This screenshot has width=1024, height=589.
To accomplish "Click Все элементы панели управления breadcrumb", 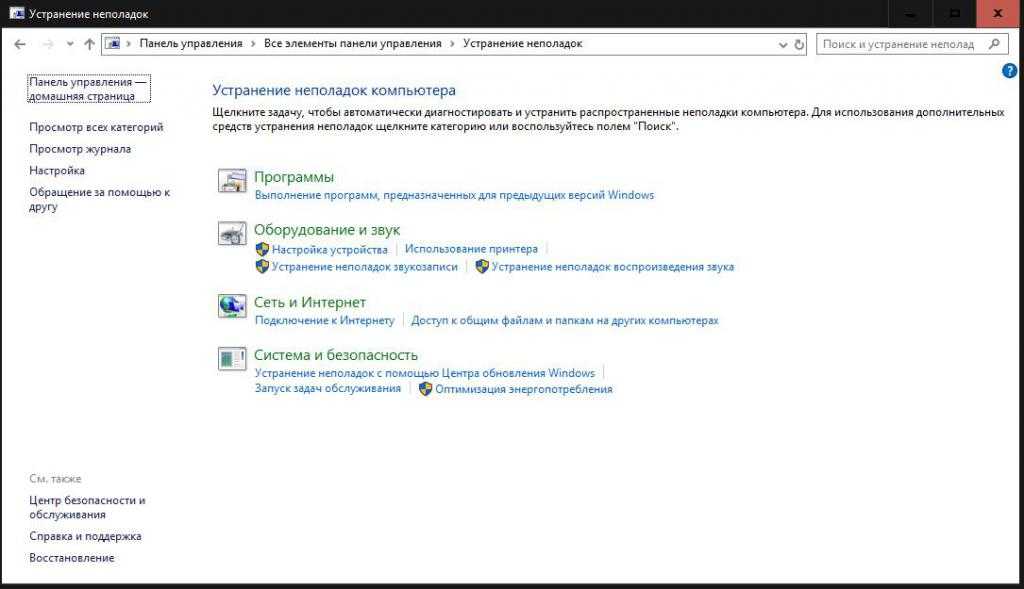I will [353, 44].
